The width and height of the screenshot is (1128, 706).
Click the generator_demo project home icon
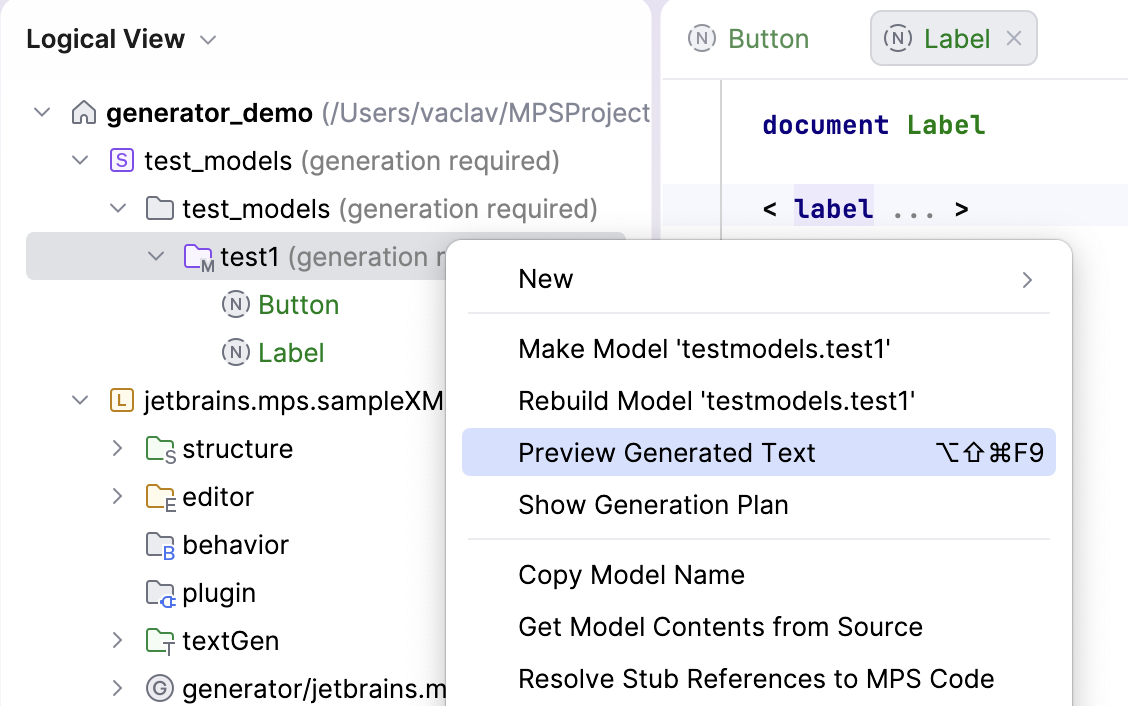click(x=84, y=113)
